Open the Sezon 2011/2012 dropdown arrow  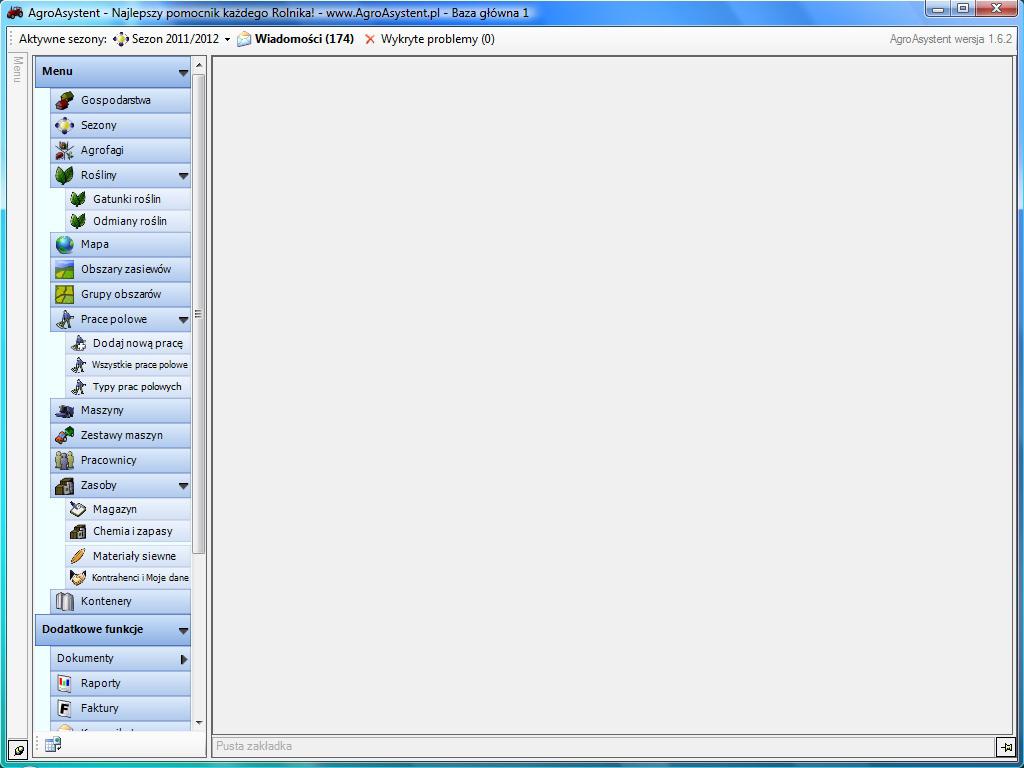[227, 40]
